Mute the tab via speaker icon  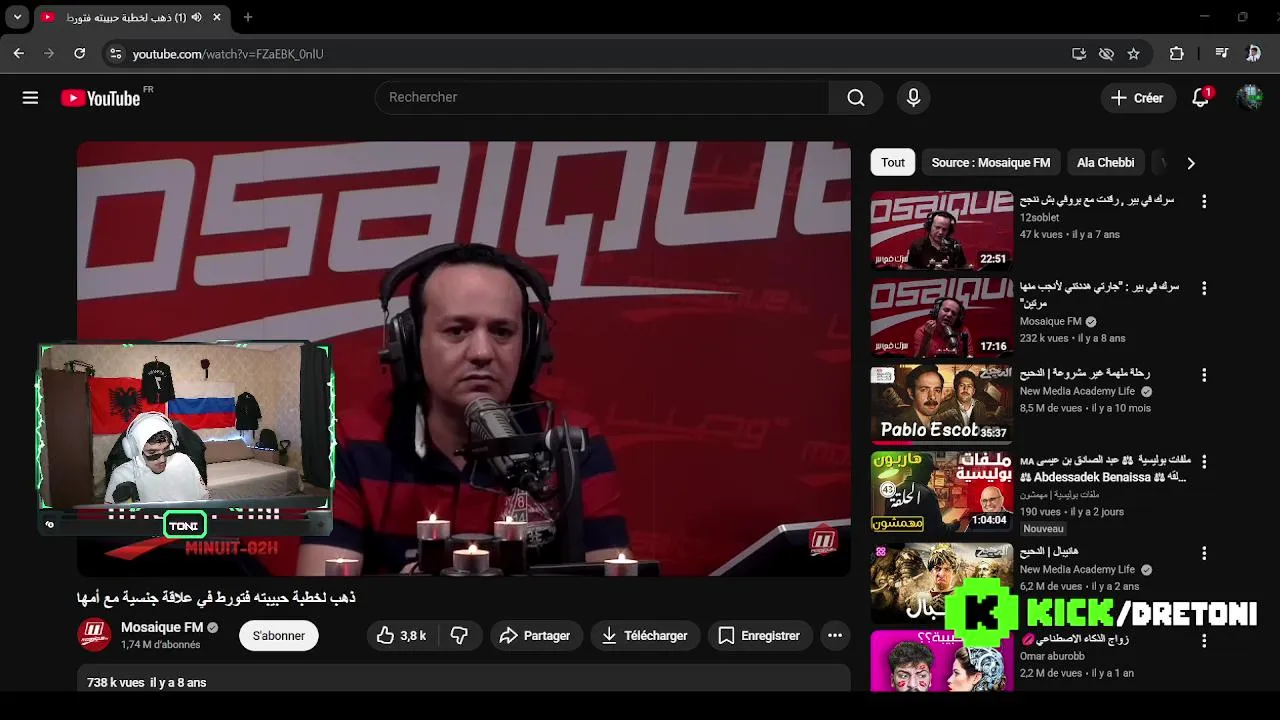(x=196, y=17)
